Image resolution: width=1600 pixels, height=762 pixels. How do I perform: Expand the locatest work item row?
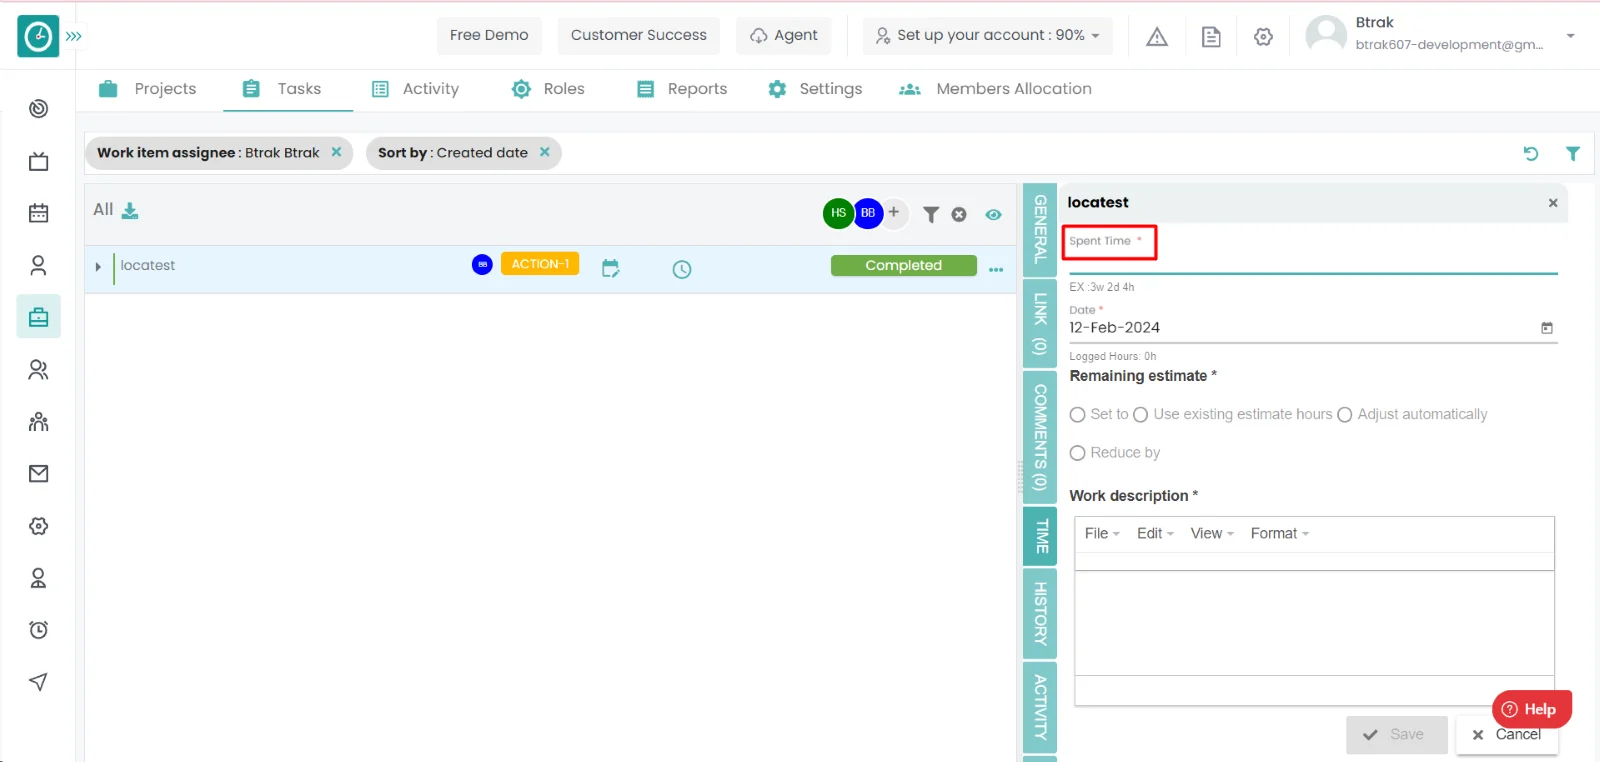coord(98,266)
